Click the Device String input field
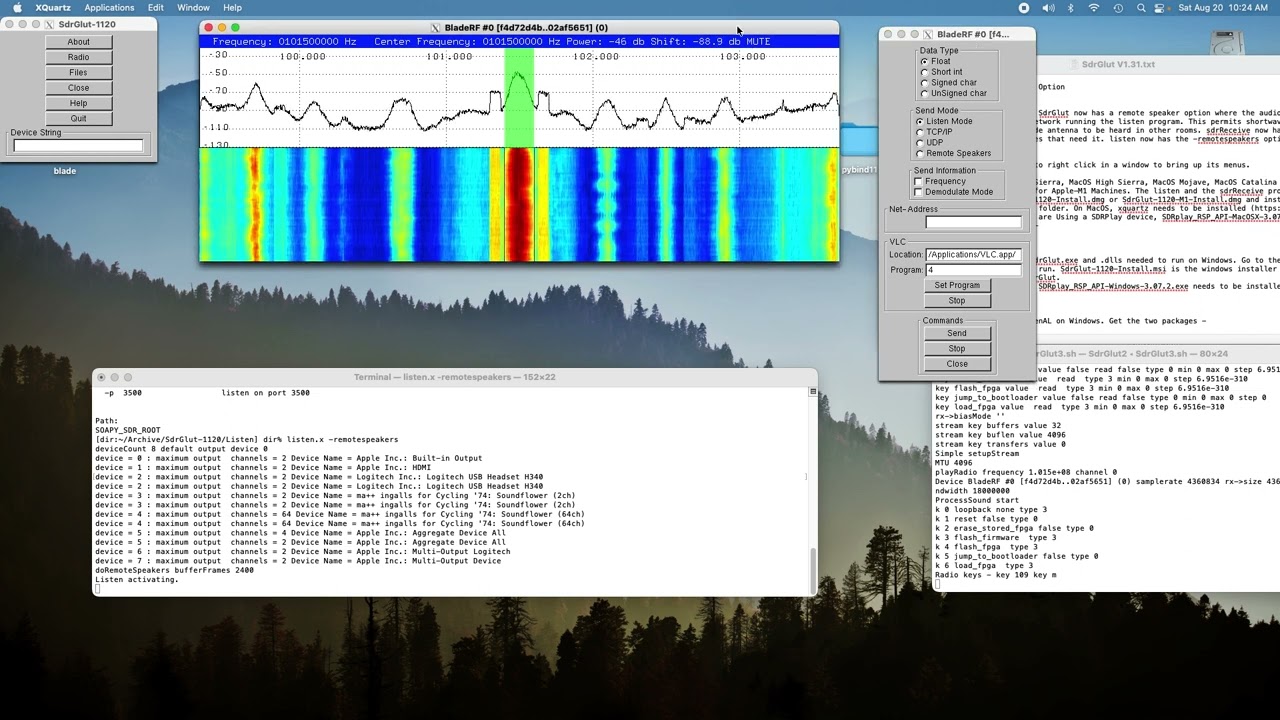This screenshot has height=720, width=1280. 78,146
